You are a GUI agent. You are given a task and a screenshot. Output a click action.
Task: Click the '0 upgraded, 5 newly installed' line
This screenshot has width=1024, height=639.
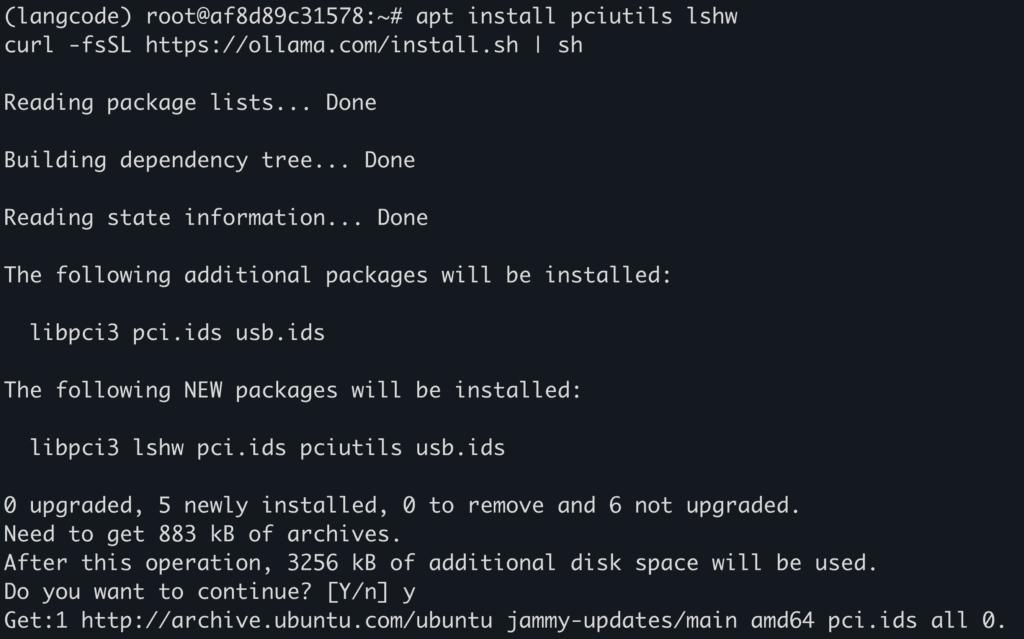coord(402,506)
